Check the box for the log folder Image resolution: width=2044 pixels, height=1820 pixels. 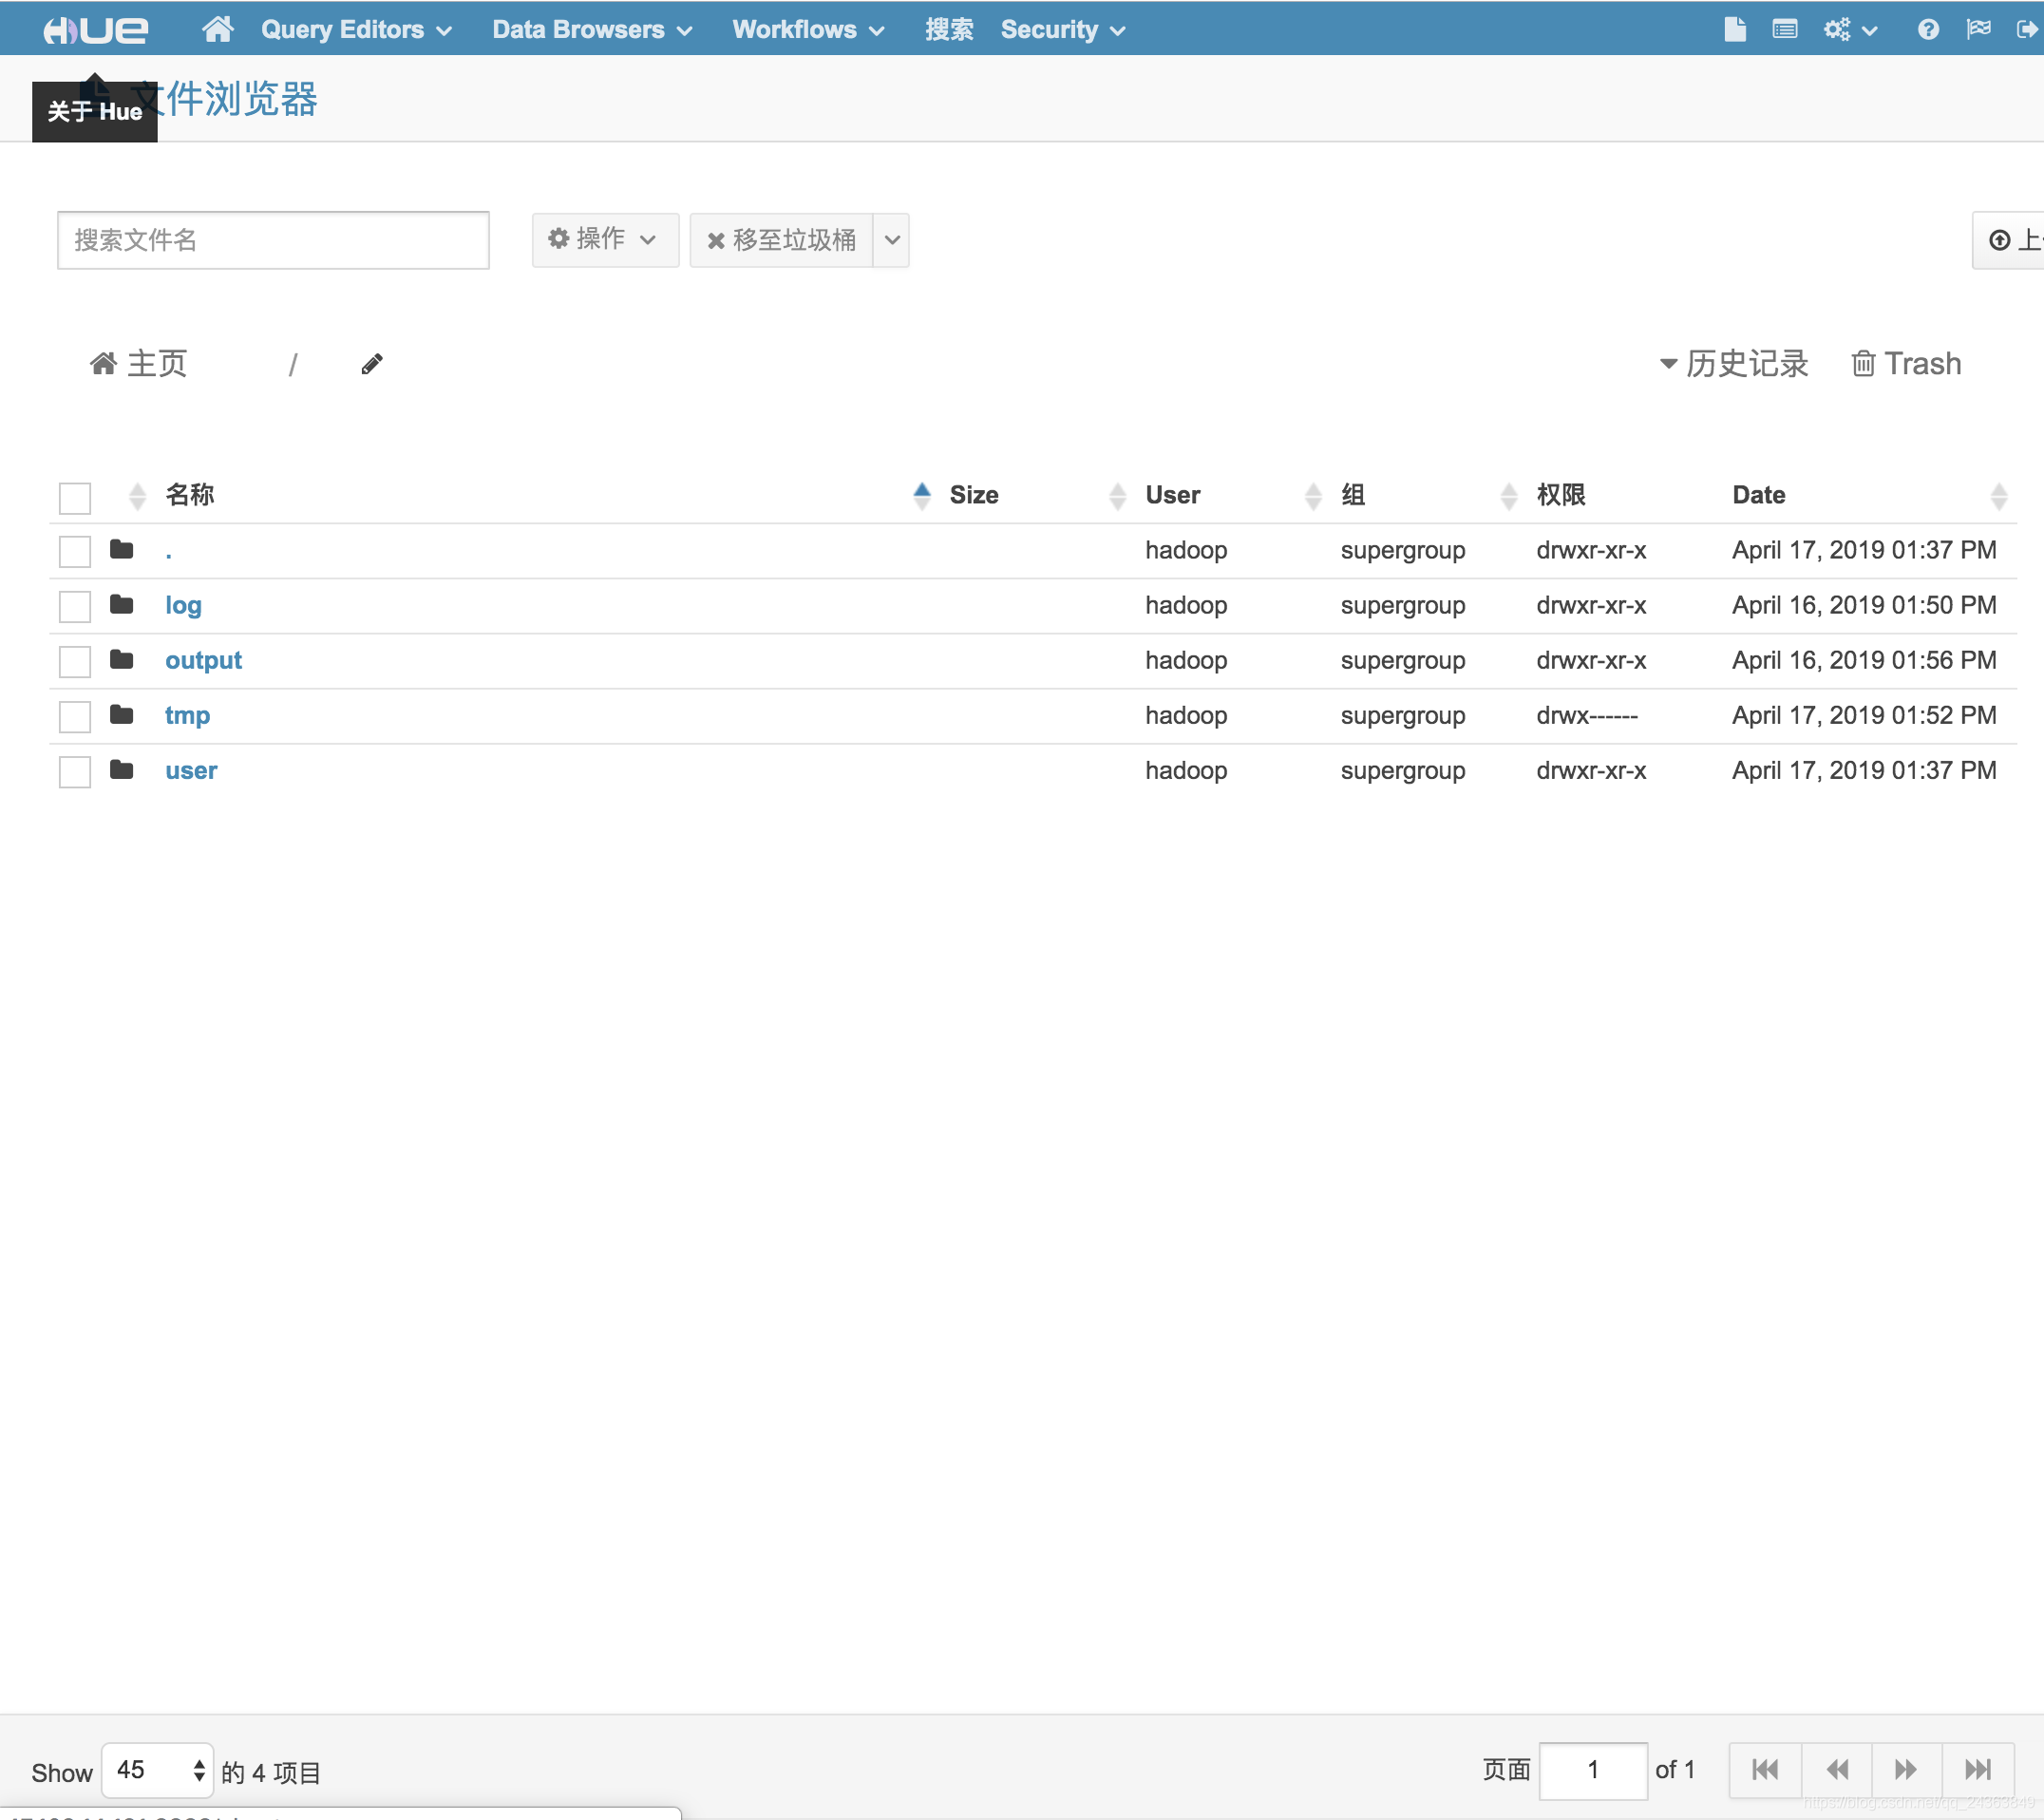[x=75, y=606]
